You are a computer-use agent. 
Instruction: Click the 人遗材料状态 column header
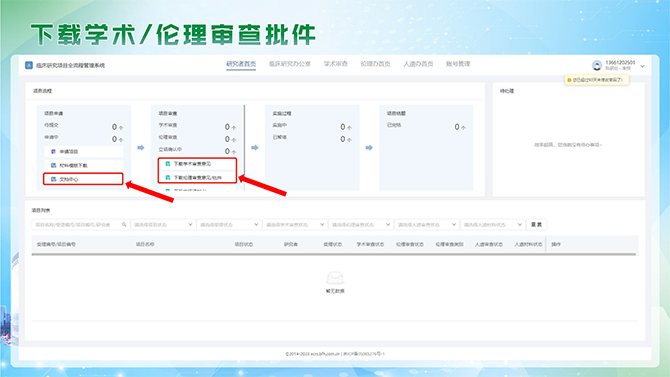coord(528,244)
